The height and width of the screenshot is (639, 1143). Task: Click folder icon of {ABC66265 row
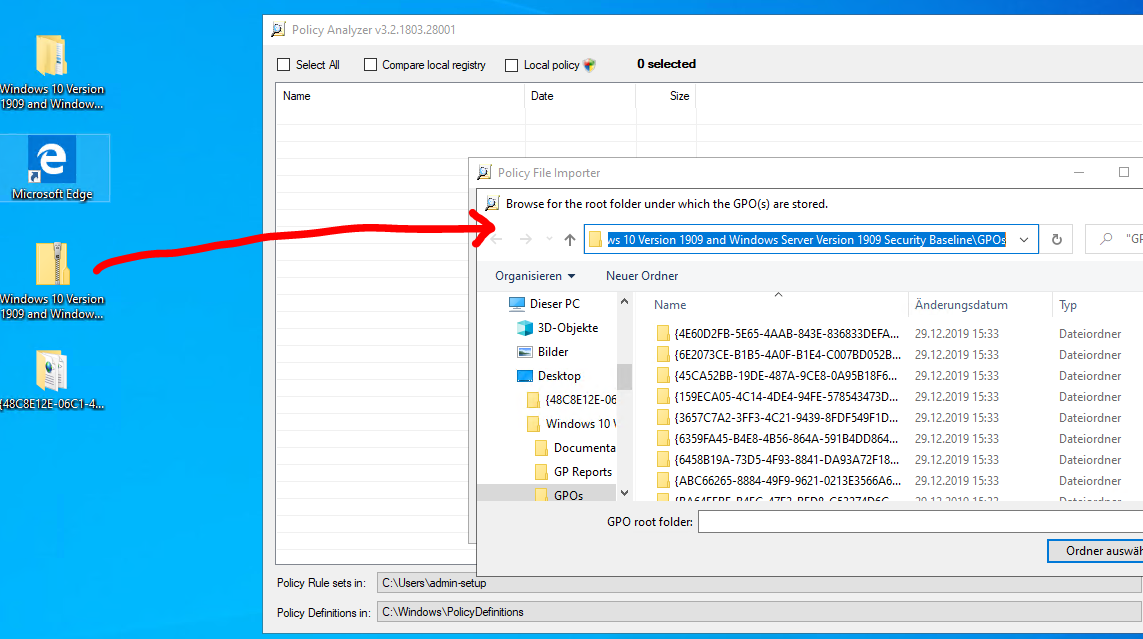pyautogui.click(x=663, y=481)
